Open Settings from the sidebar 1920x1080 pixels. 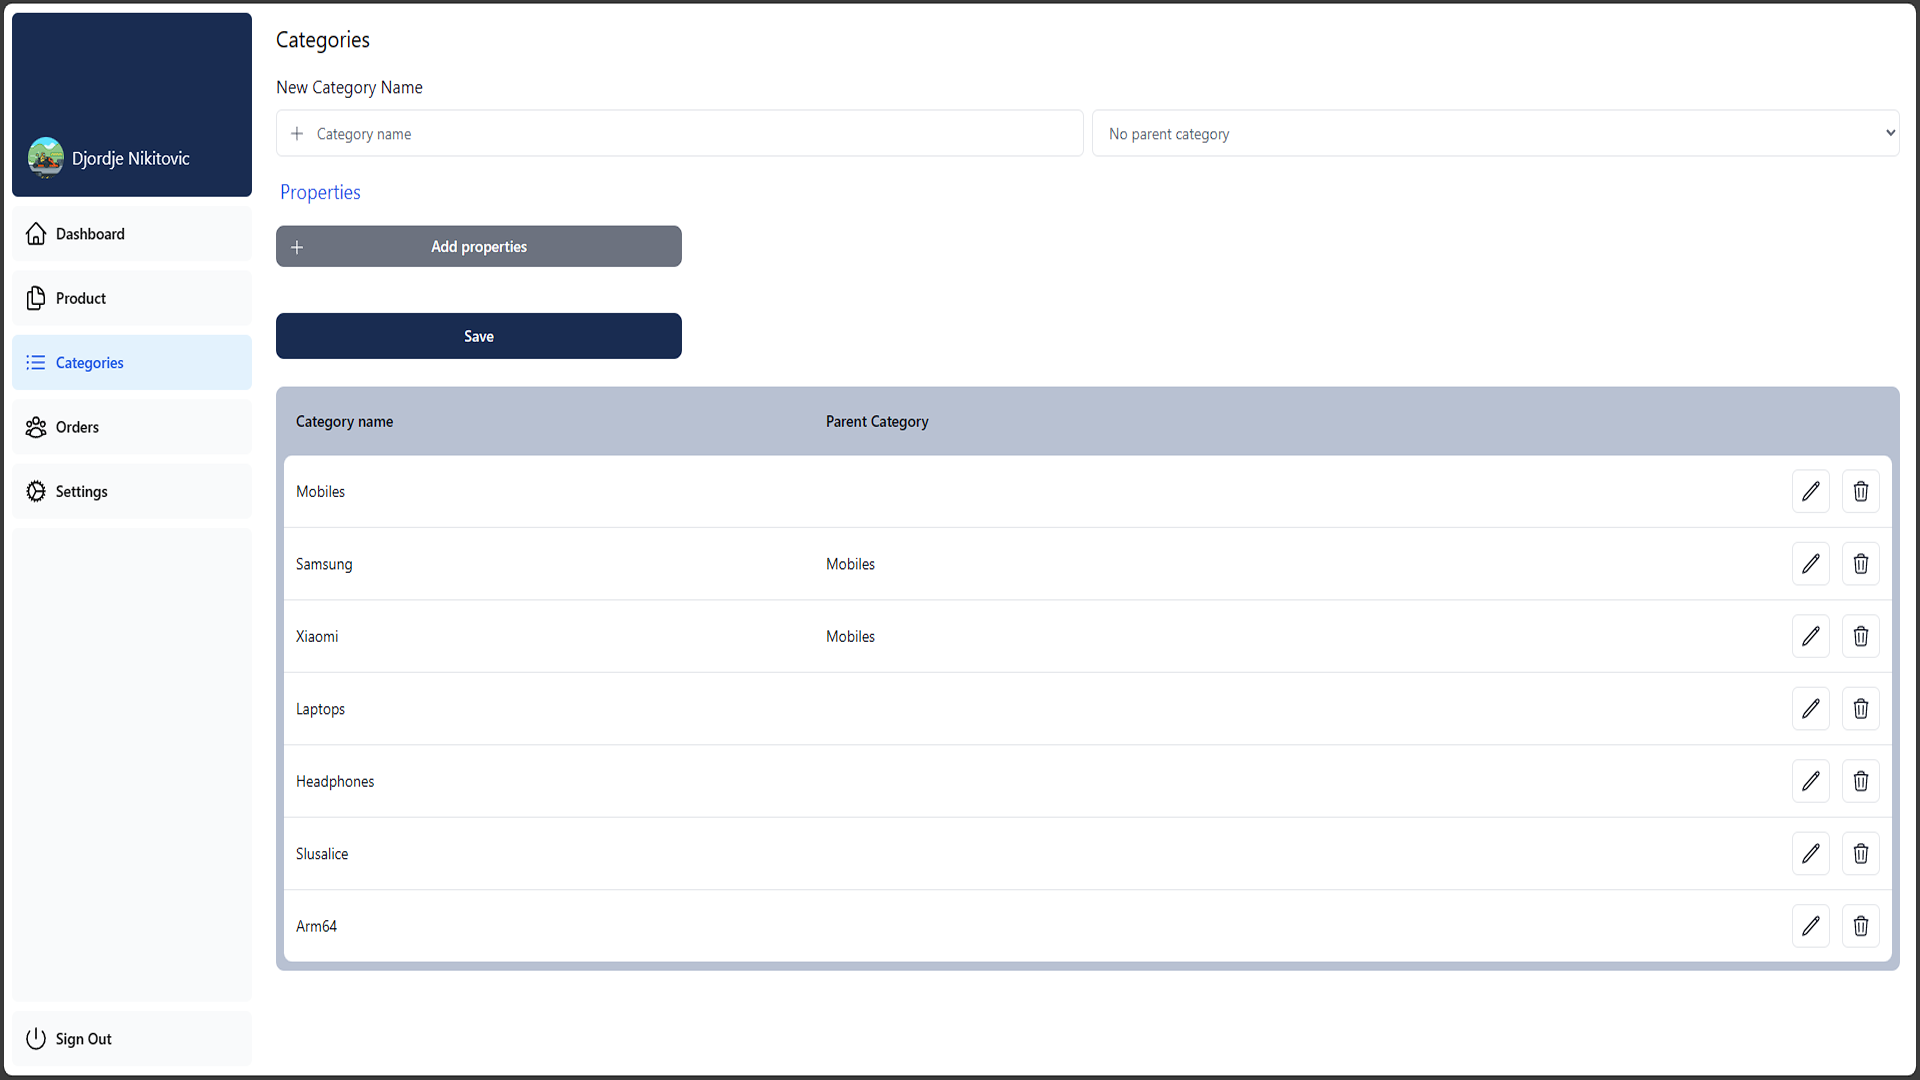81,492
